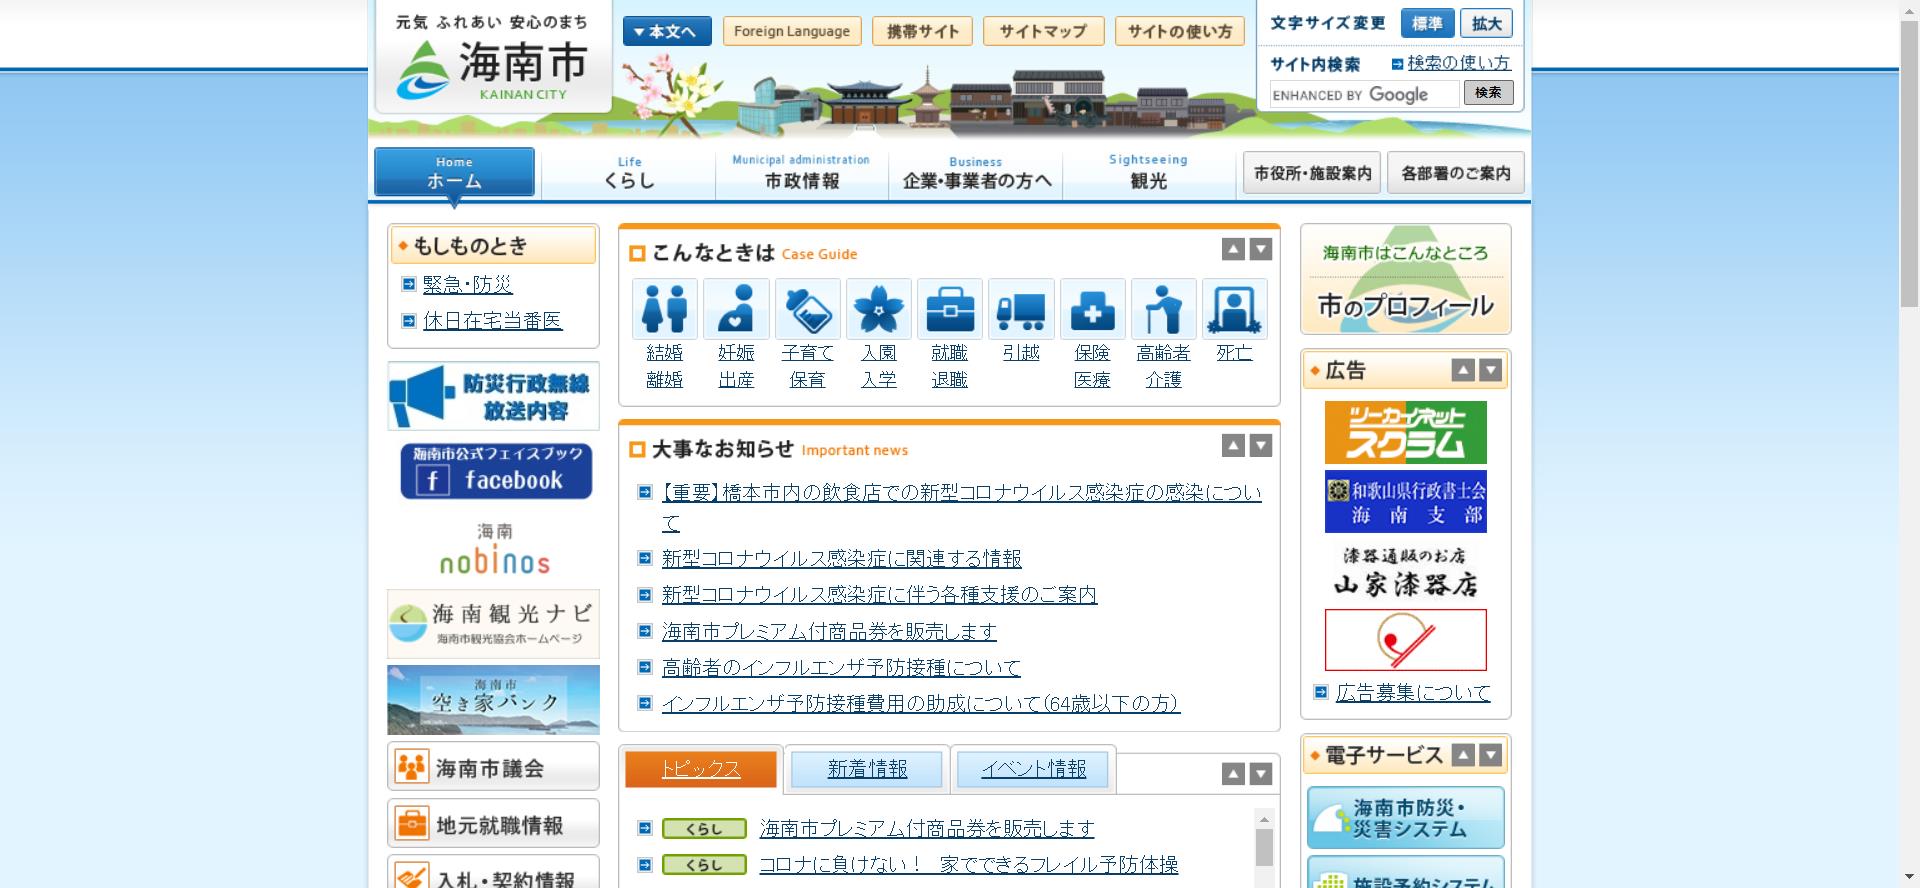This screenshot has width=1920, height=888.
Task: Click the 山家漆器店 advertisement
Action: tap(1405, 571)
